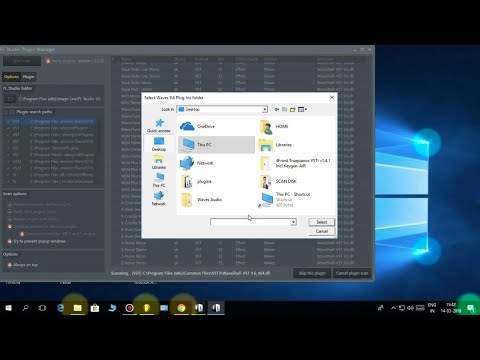Open the View Menu icon in dialog toolbar

pos(302,109)
